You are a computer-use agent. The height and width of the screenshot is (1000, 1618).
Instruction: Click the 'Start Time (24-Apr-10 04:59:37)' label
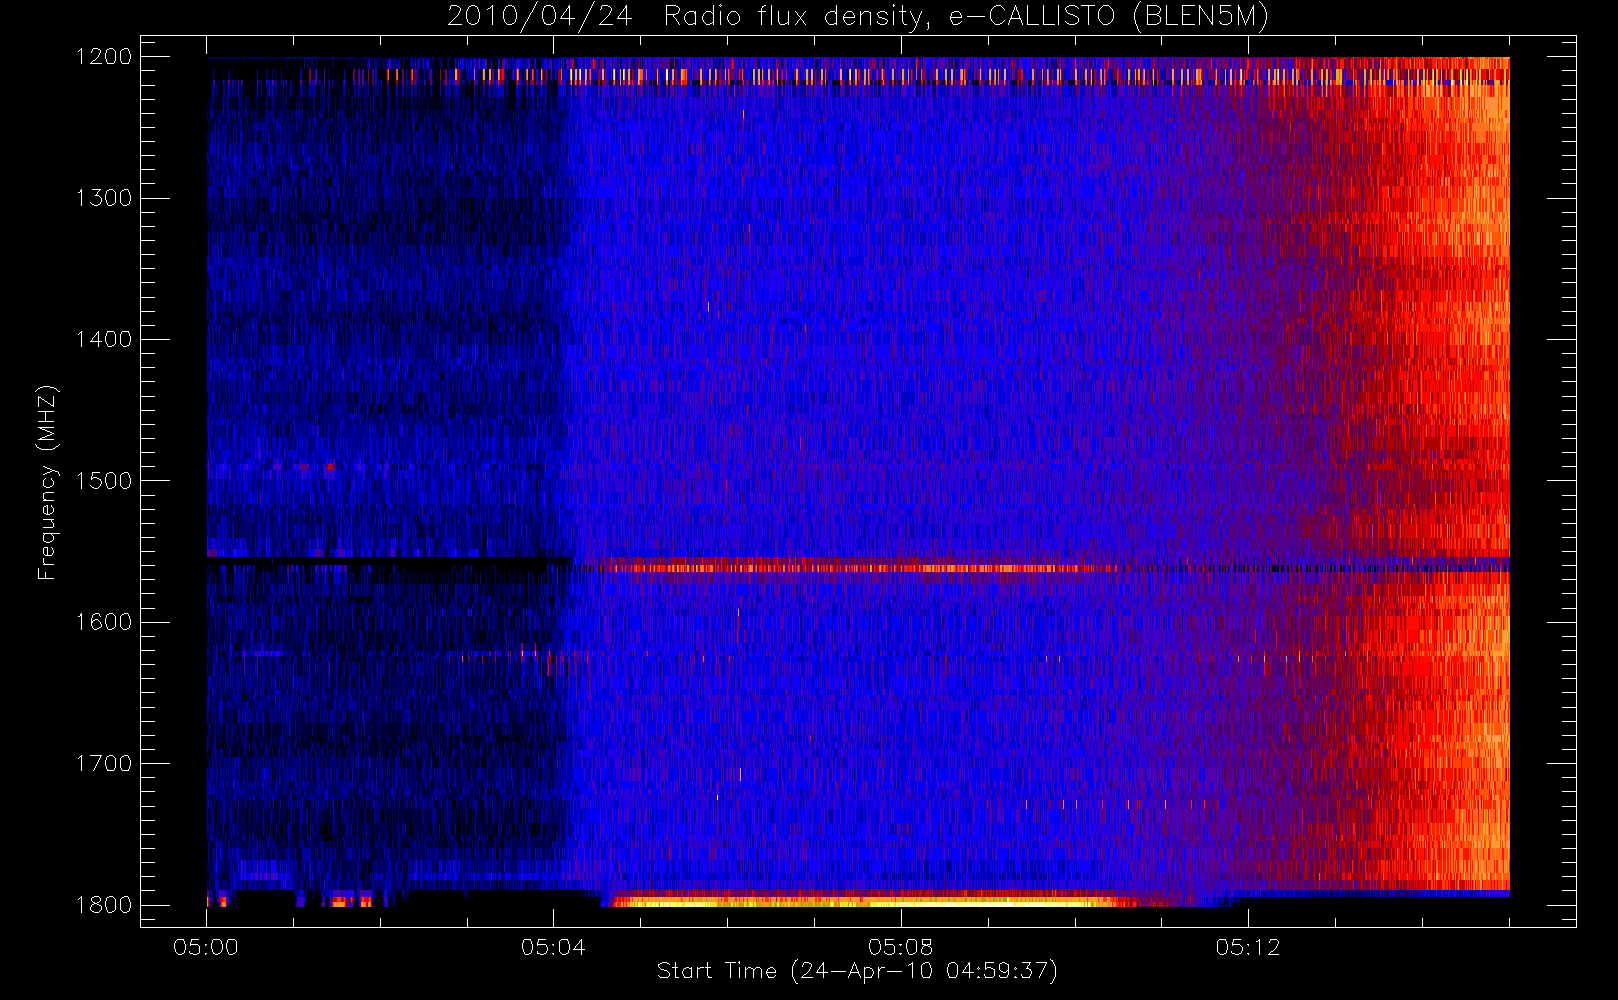(x=857, y=971)
